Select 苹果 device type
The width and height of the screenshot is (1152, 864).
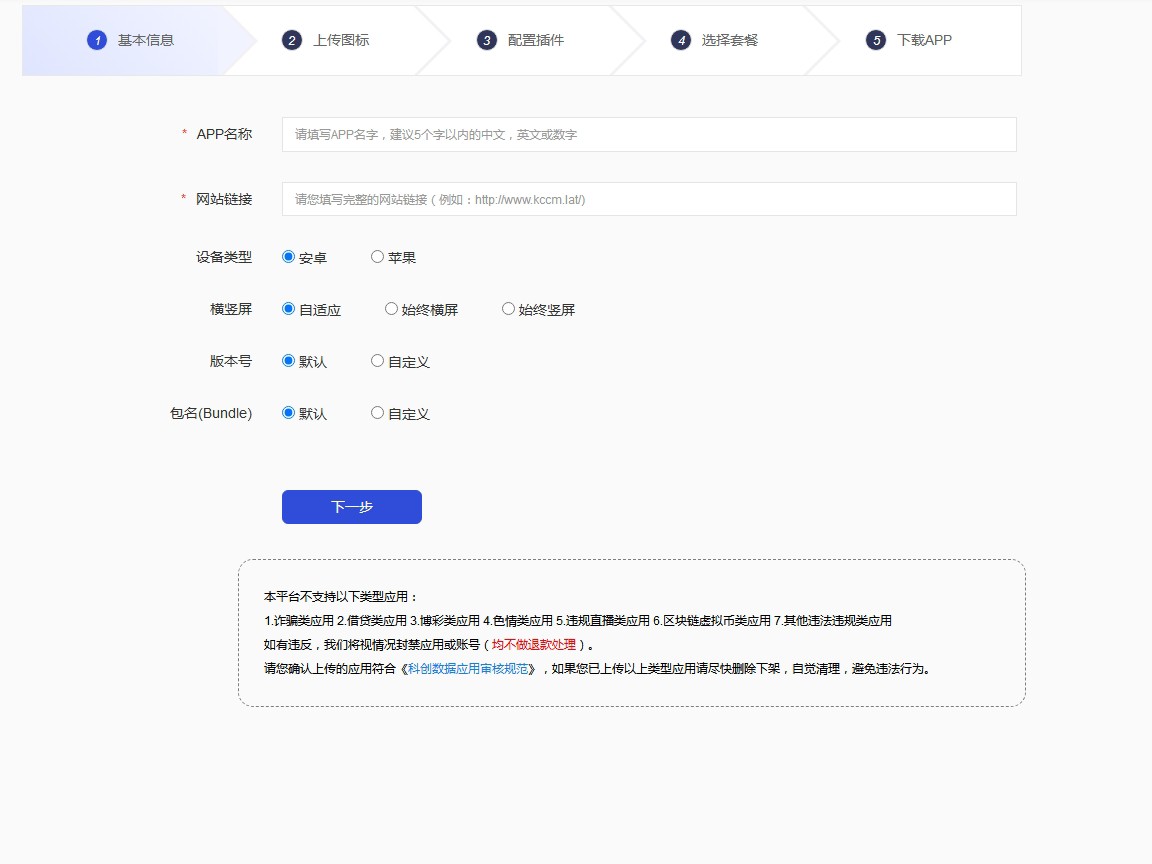[378, 257]
